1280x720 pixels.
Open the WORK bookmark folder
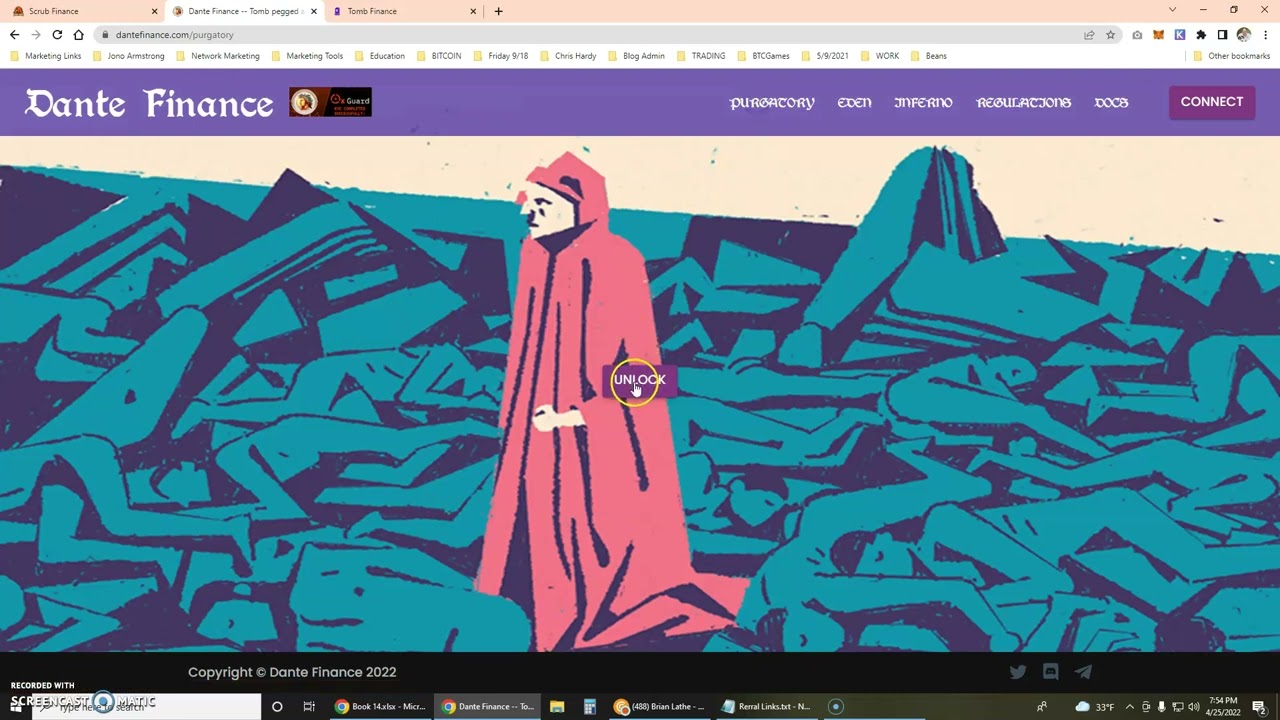(x=879, y=56)
